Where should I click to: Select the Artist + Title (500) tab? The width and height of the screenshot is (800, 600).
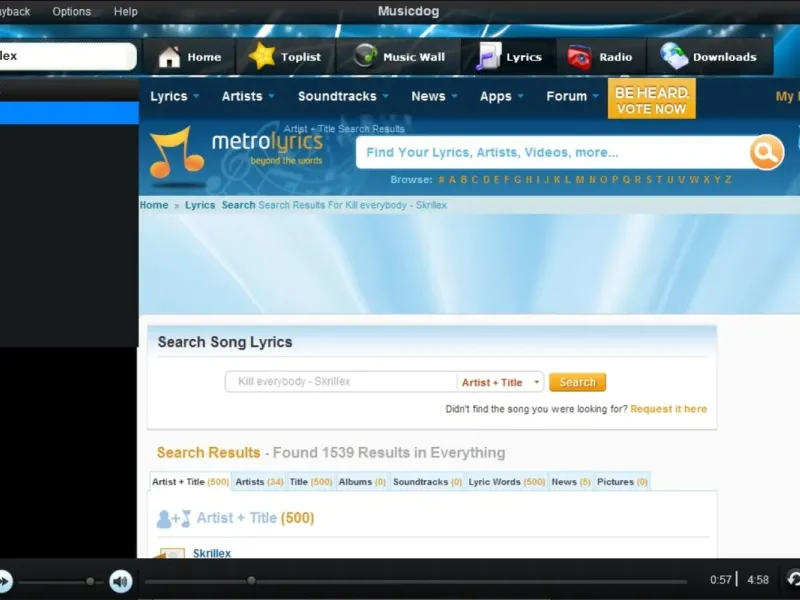190,482
